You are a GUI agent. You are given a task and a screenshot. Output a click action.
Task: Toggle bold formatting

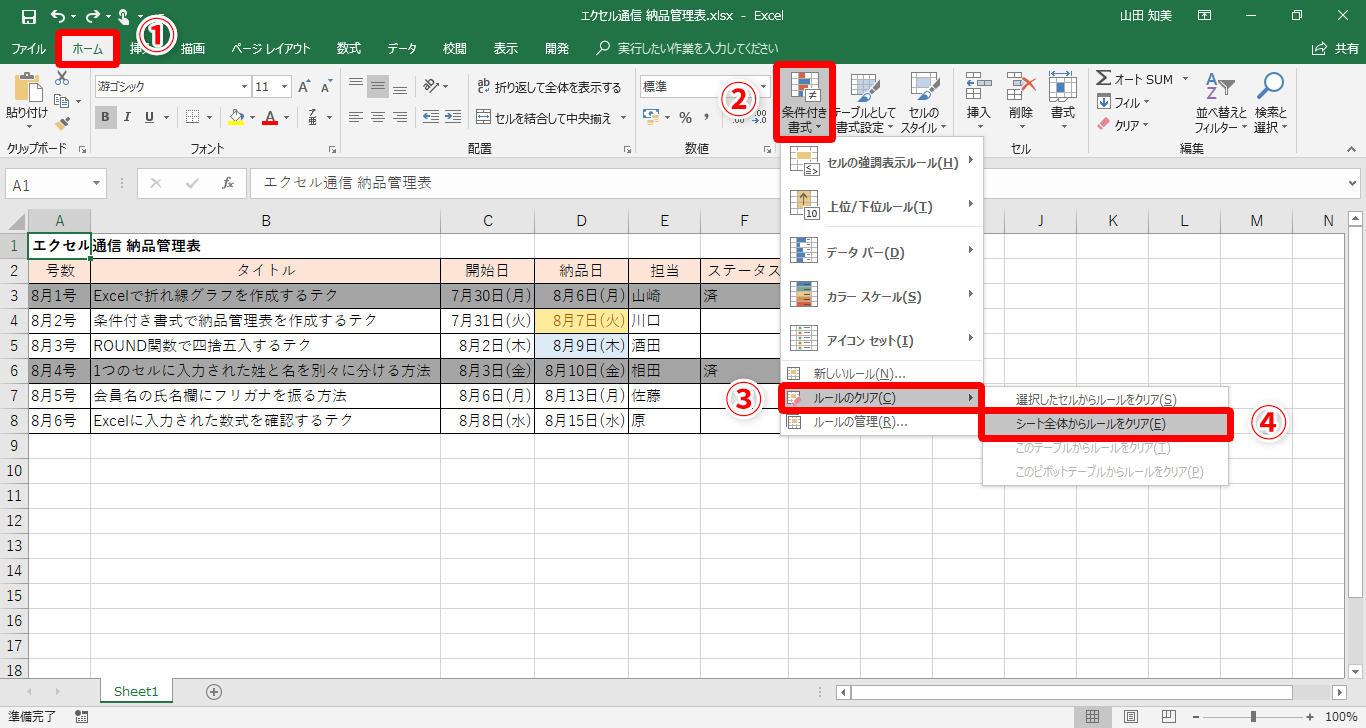coord(106,117)
